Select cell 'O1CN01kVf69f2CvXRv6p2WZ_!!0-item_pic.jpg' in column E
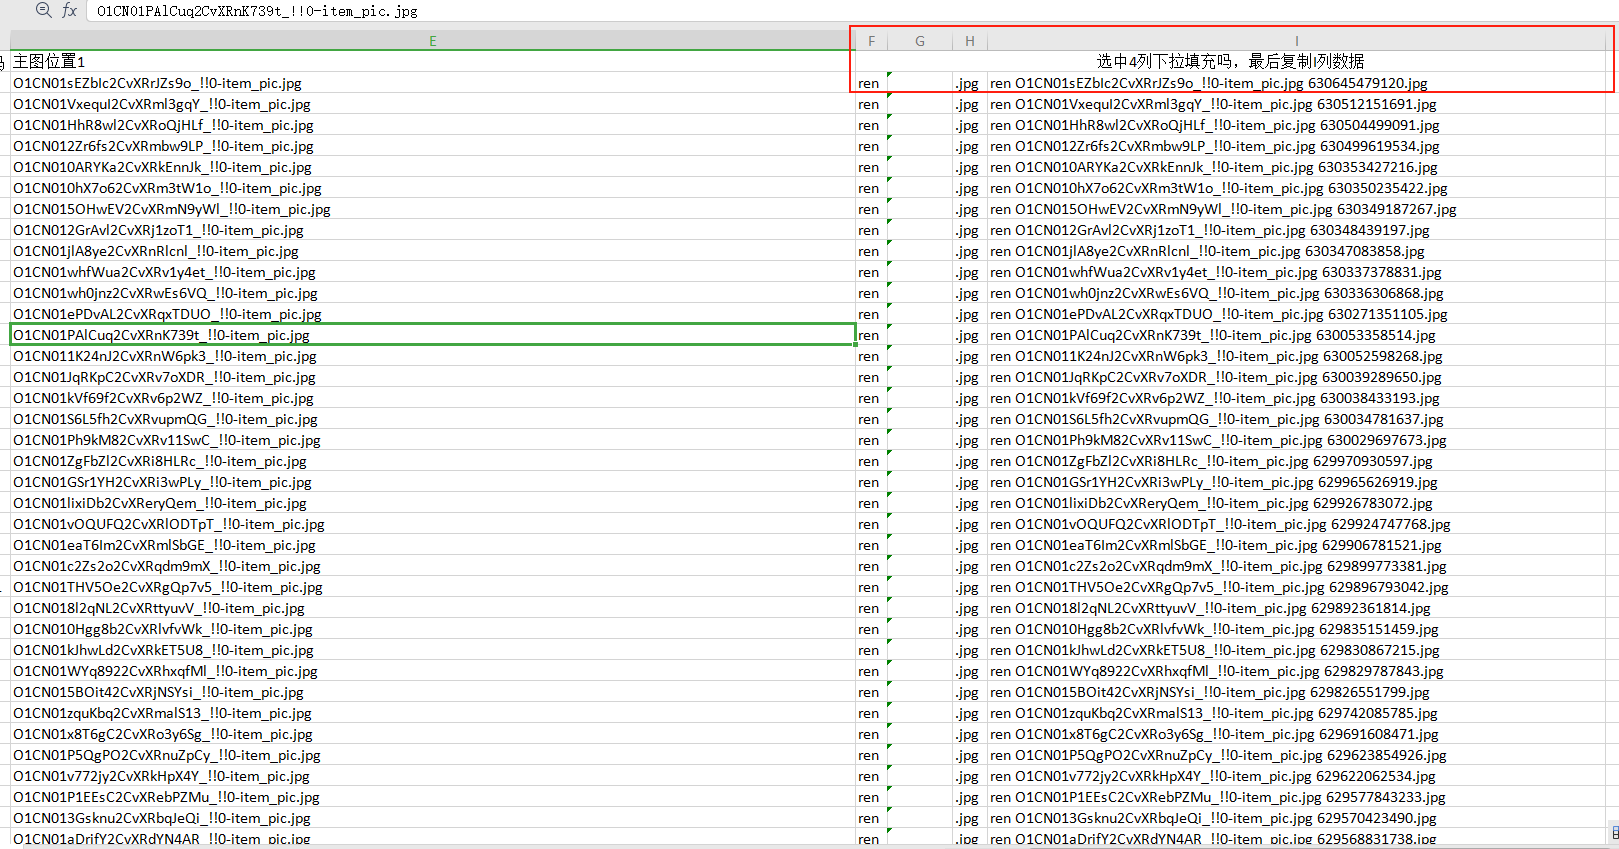1619x849 pixels. [x=432, y=398]
